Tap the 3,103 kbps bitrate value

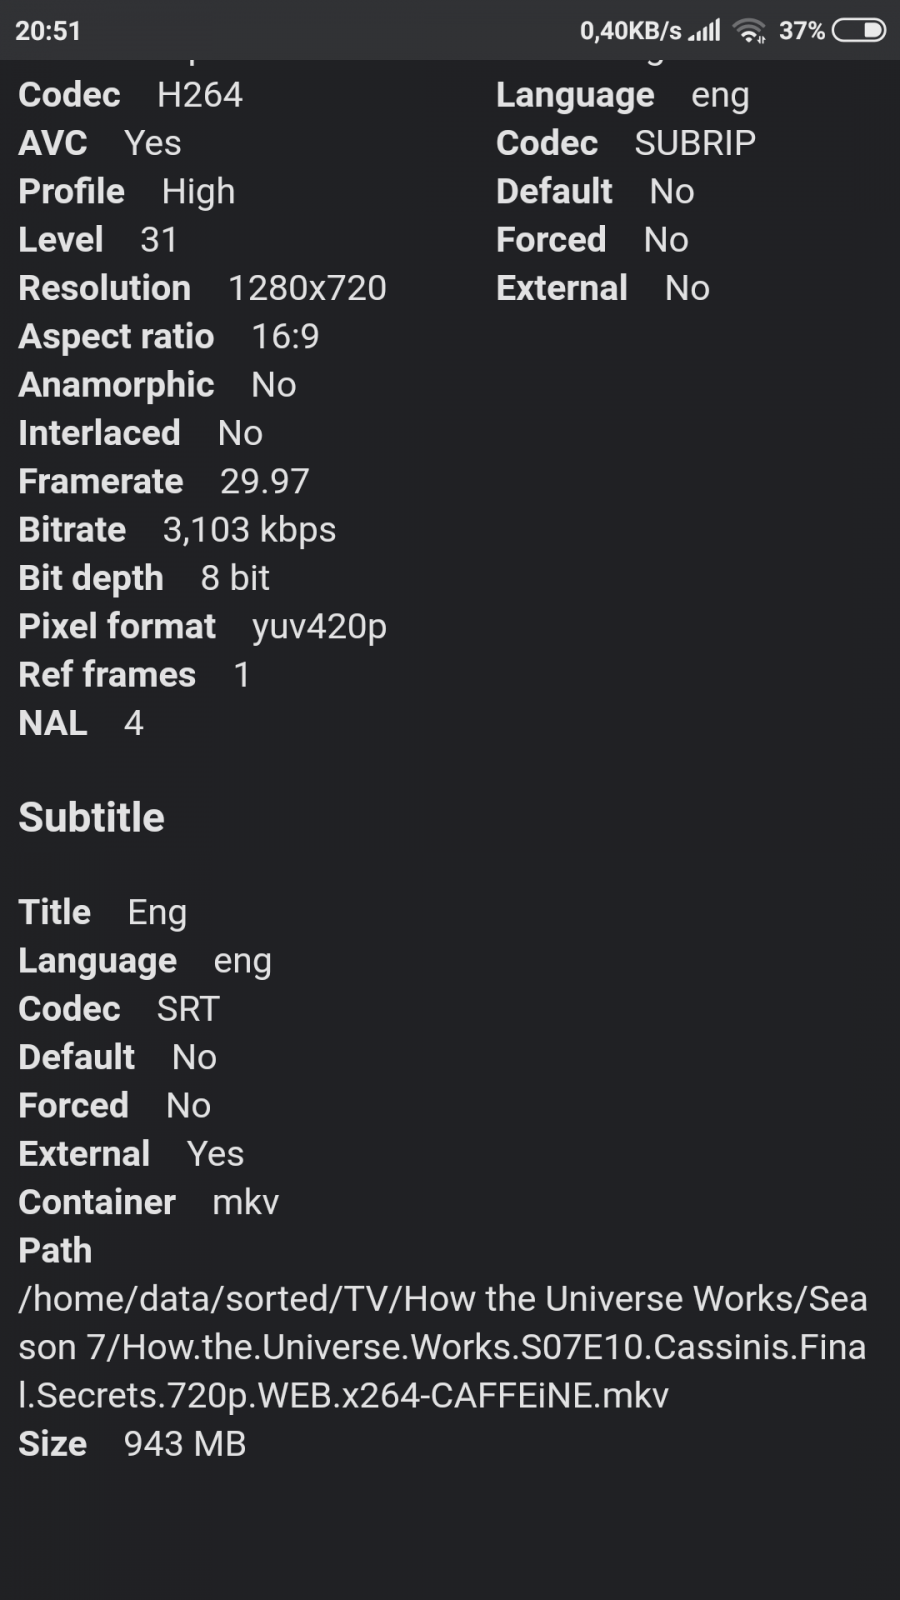click(x=249, y=530)
